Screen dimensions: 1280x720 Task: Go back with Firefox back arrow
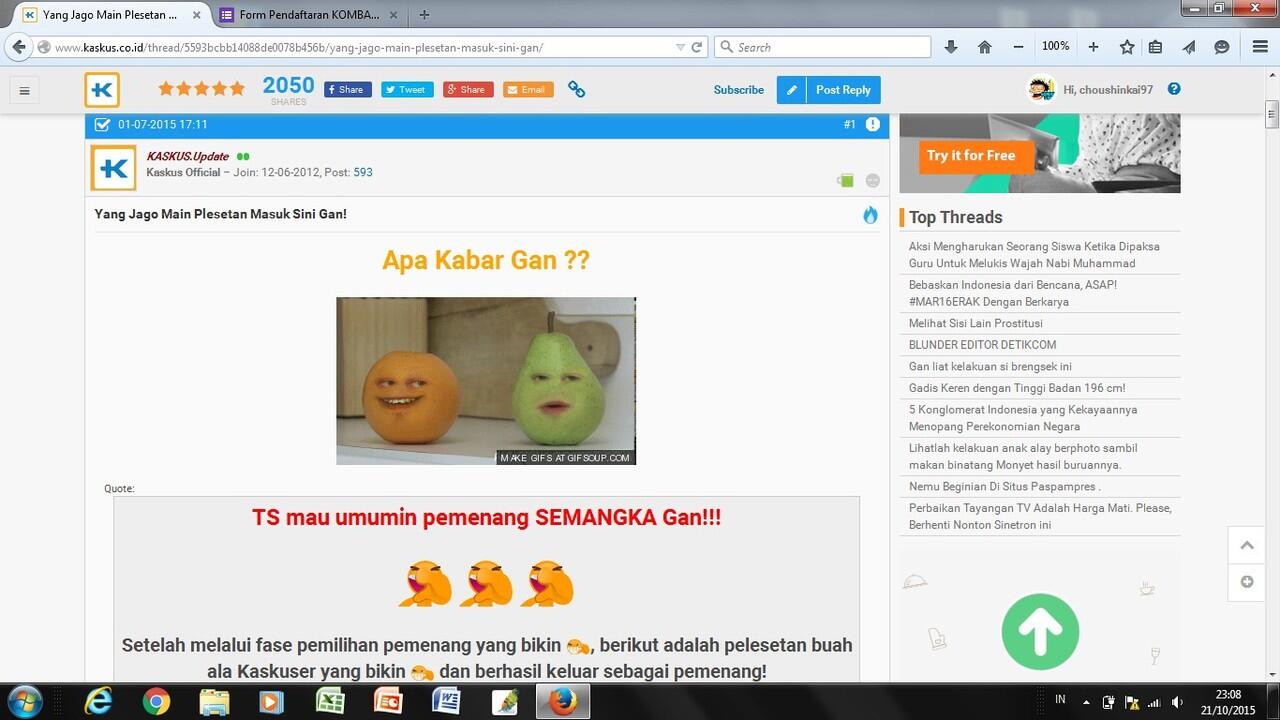pyautogui.click(x=18, y=47)
